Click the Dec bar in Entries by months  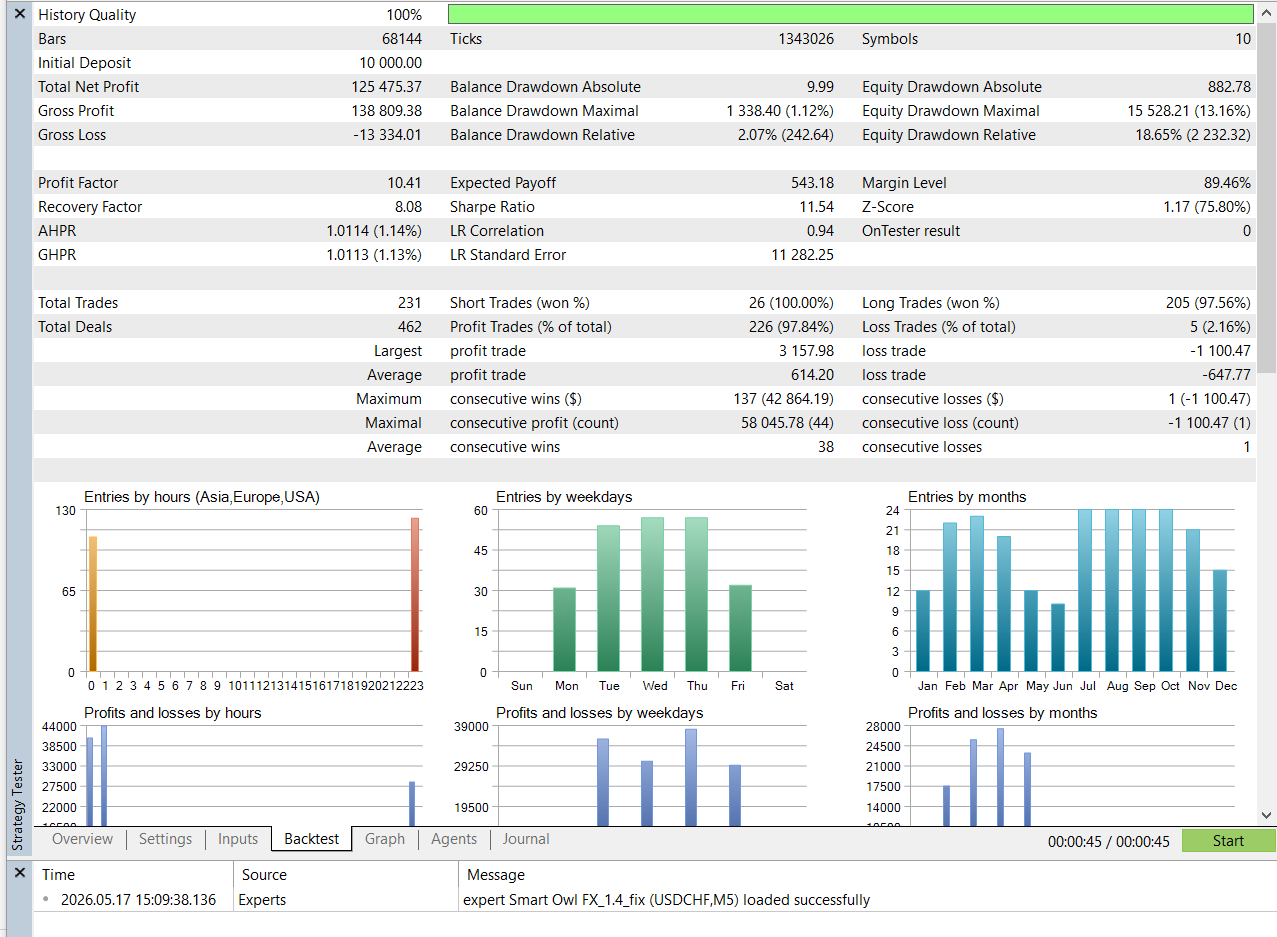click(1221, 621)
